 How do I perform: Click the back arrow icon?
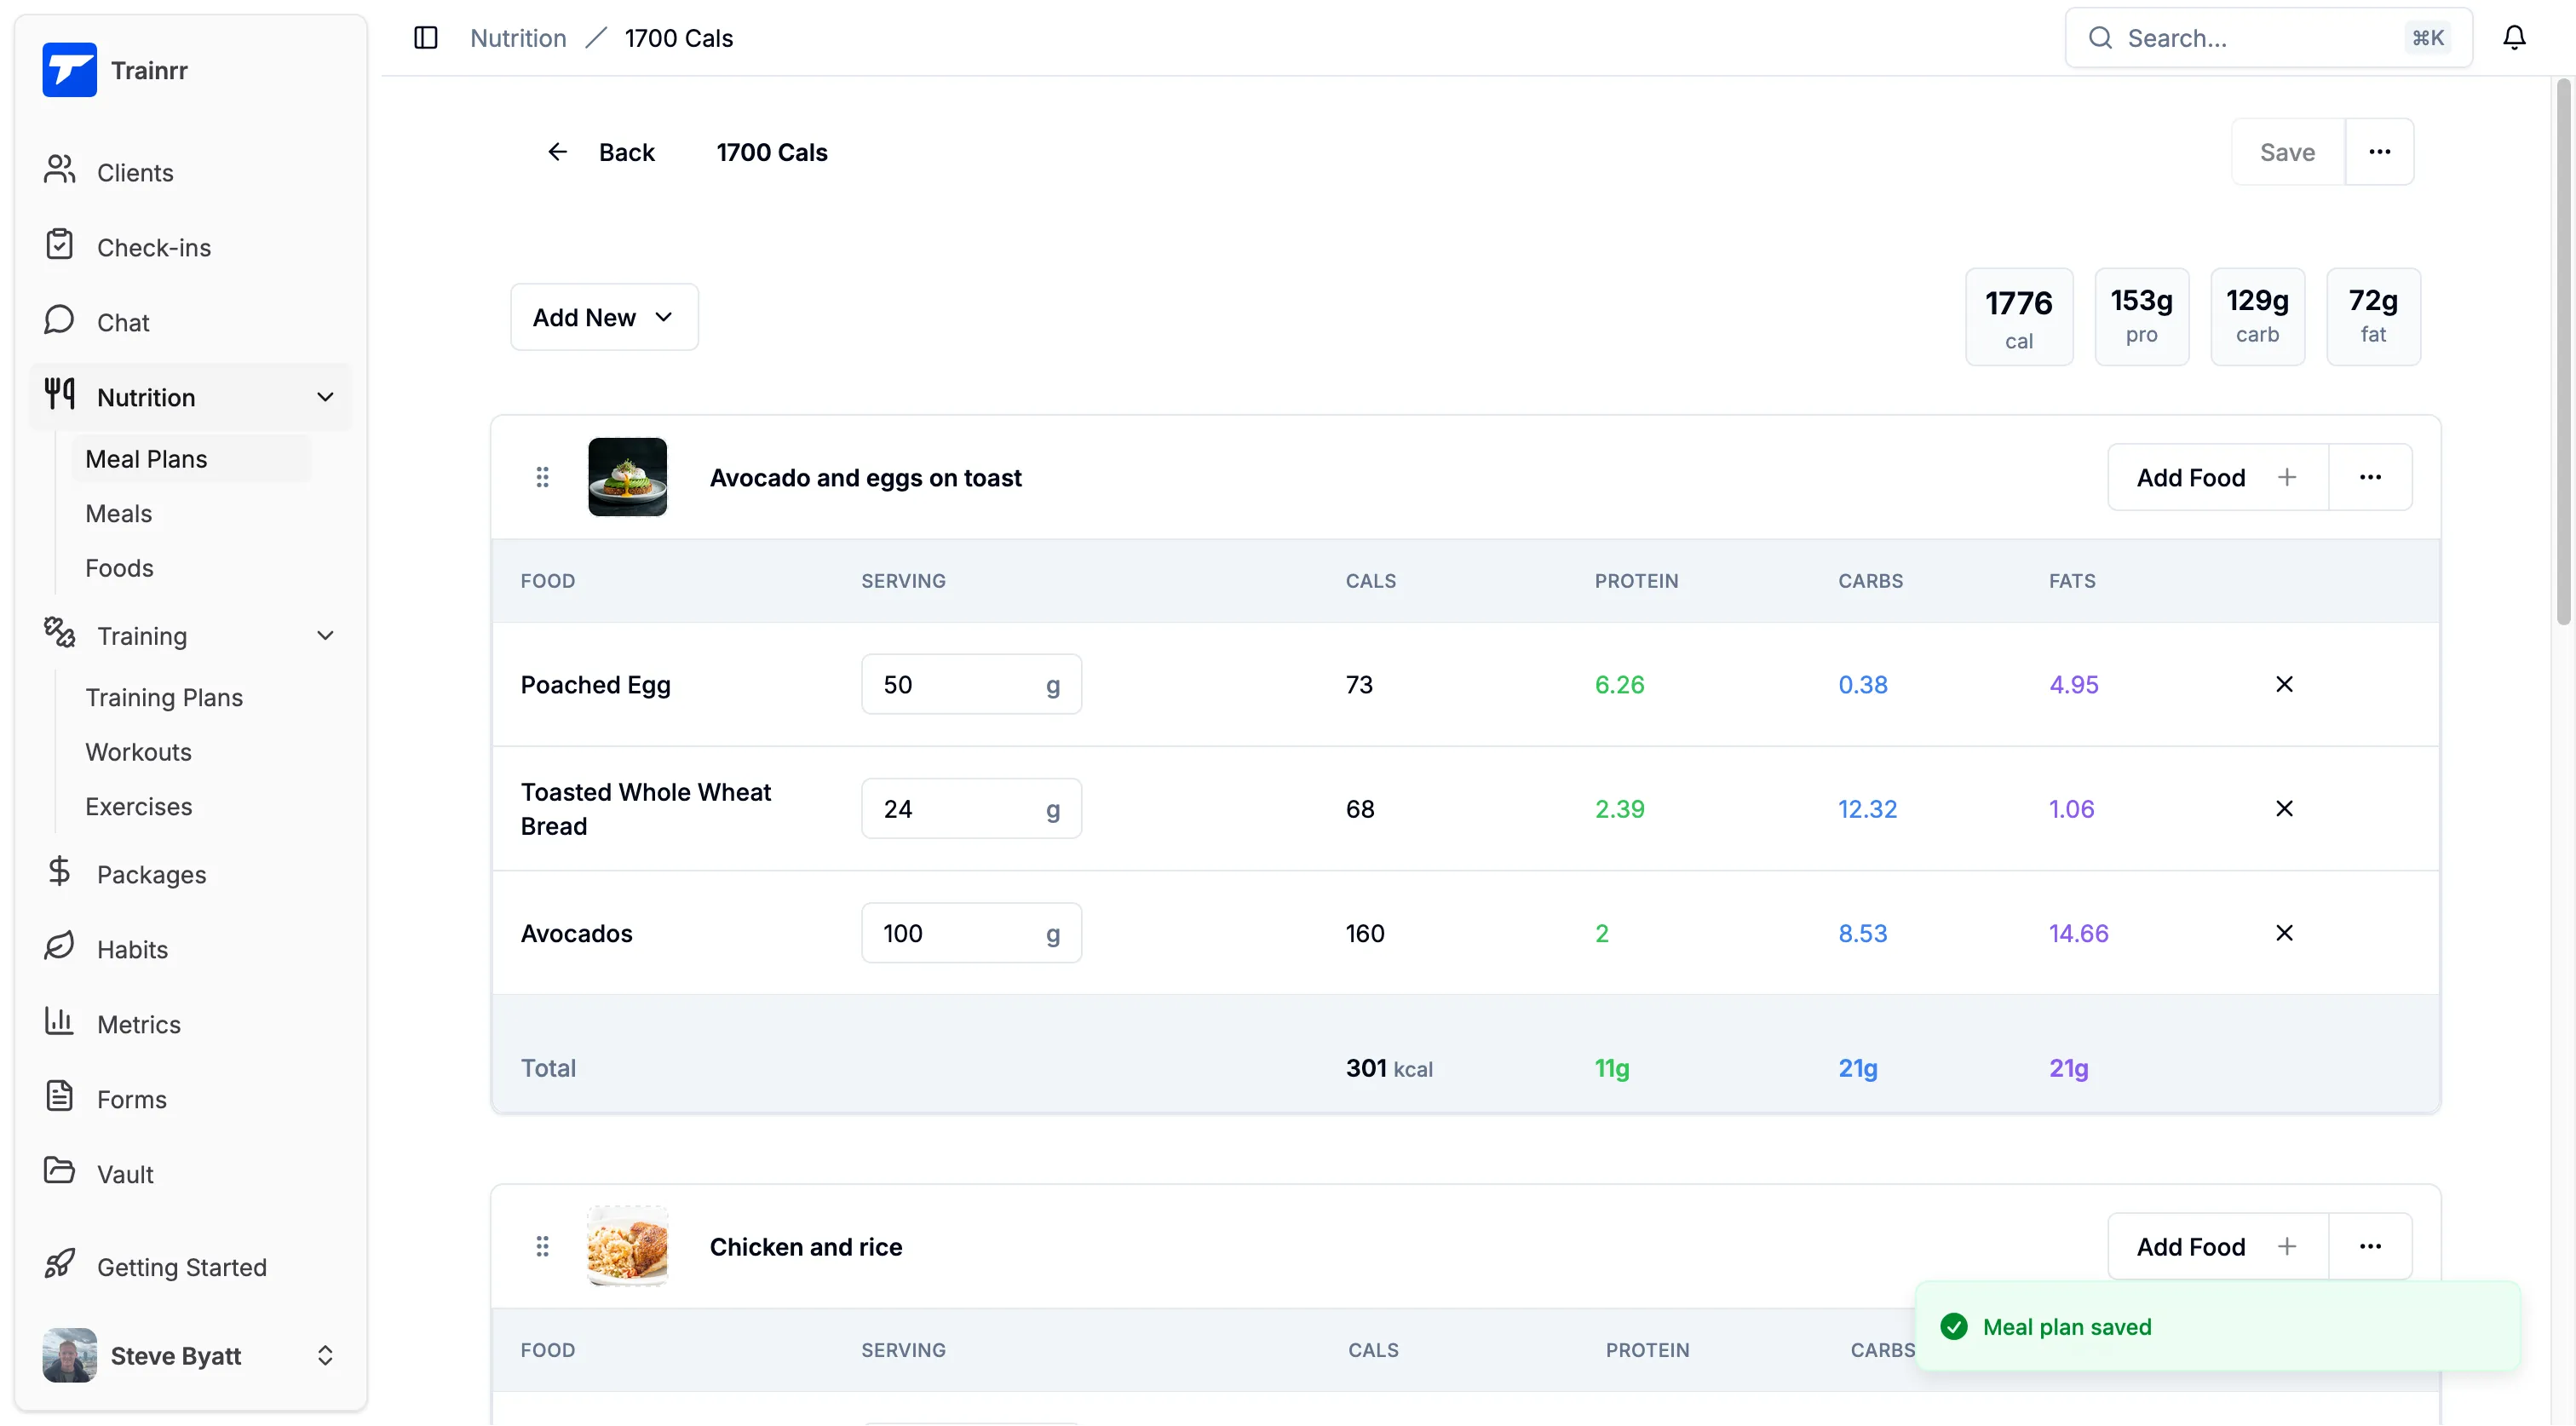point(558,152)
